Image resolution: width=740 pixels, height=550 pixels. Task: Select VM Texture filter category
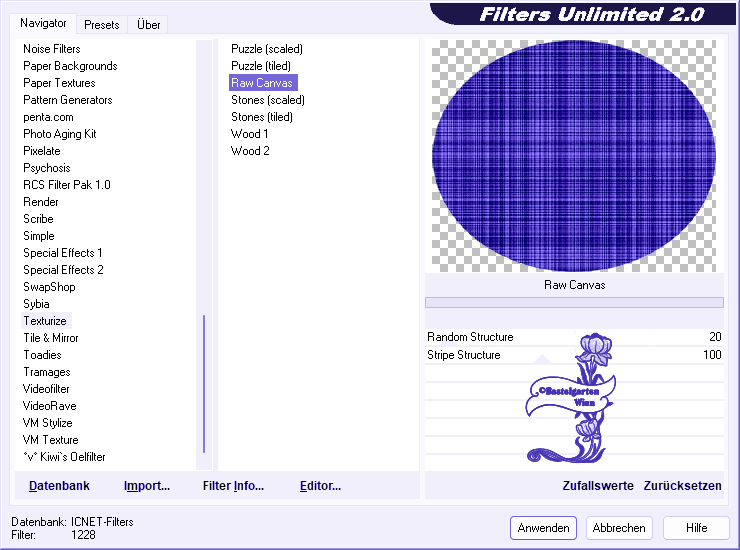50,440
